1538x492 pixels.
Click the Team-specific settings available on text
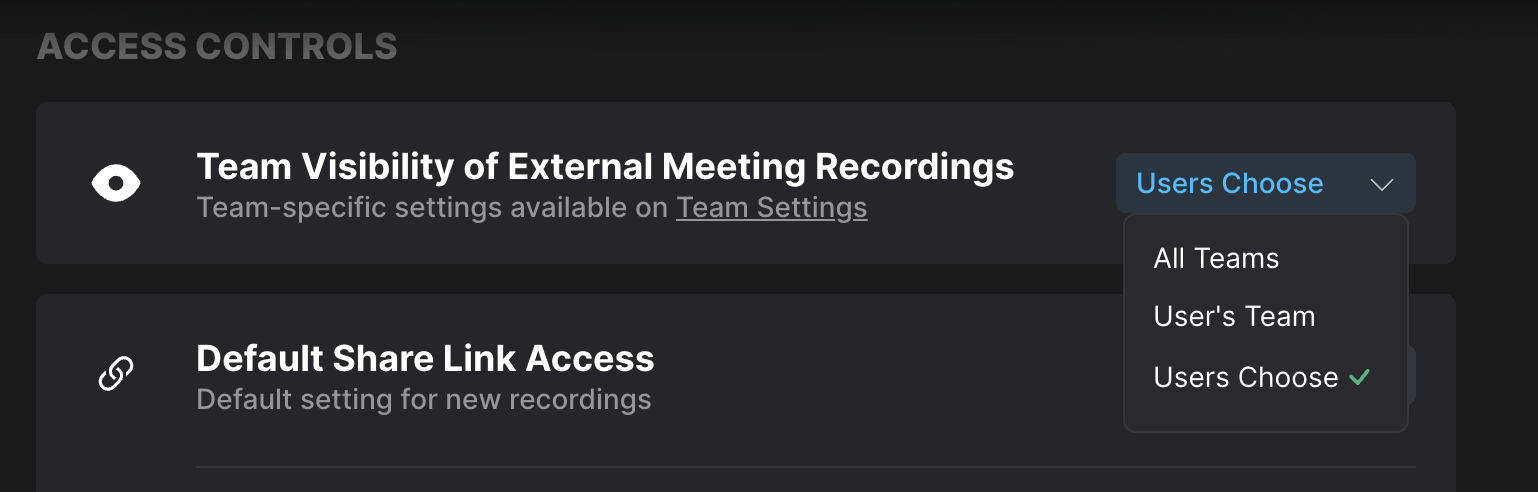pyautogui.click(x=432, y=208)
